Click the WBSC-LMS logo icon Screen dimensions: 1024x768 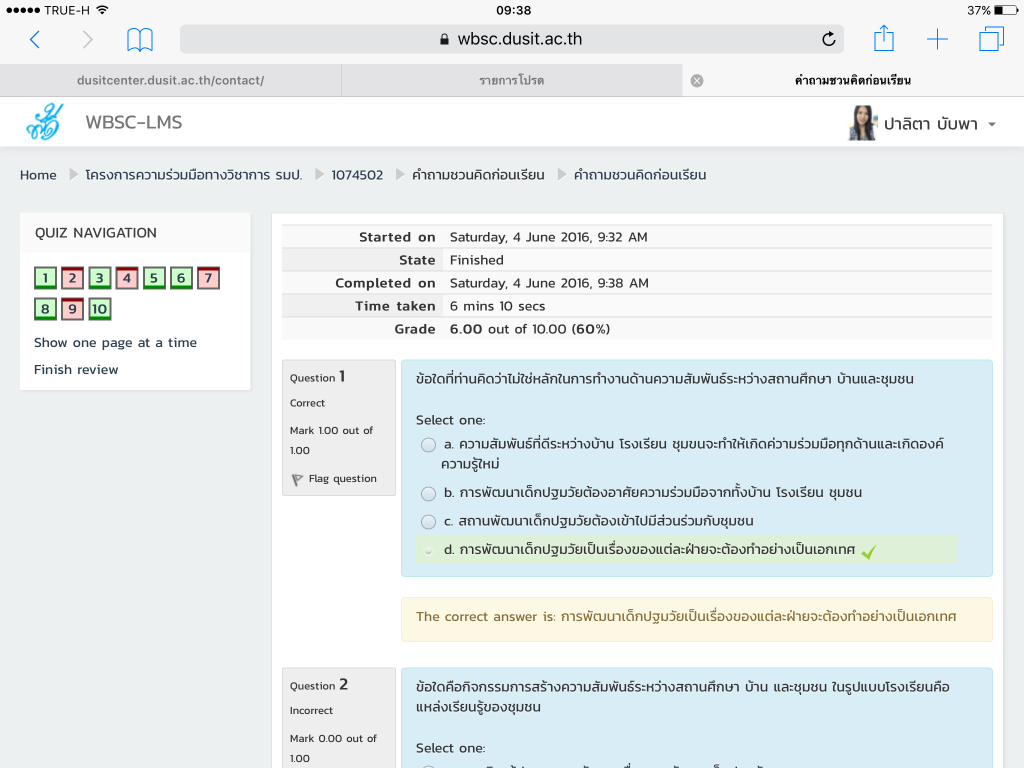coord(45,123)
